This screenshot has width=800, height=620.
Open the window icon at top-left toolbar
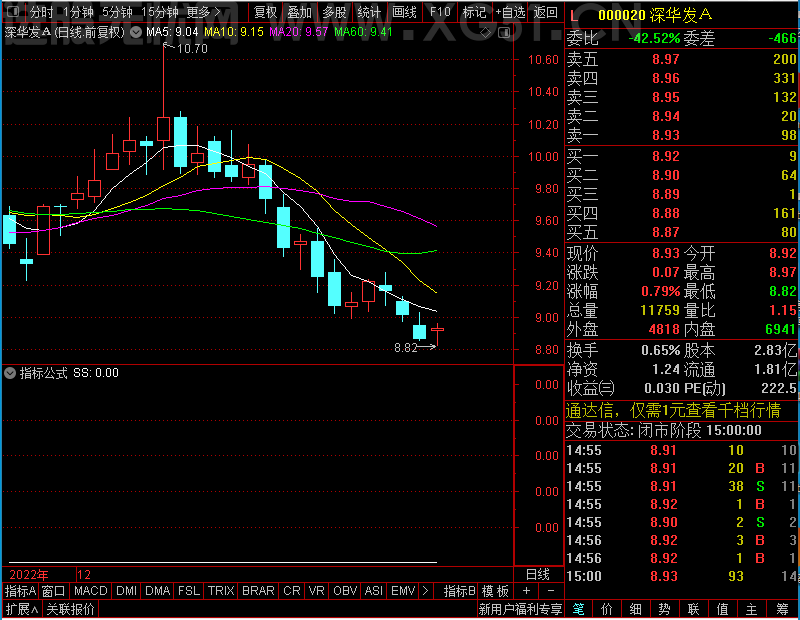coord(13,11)
